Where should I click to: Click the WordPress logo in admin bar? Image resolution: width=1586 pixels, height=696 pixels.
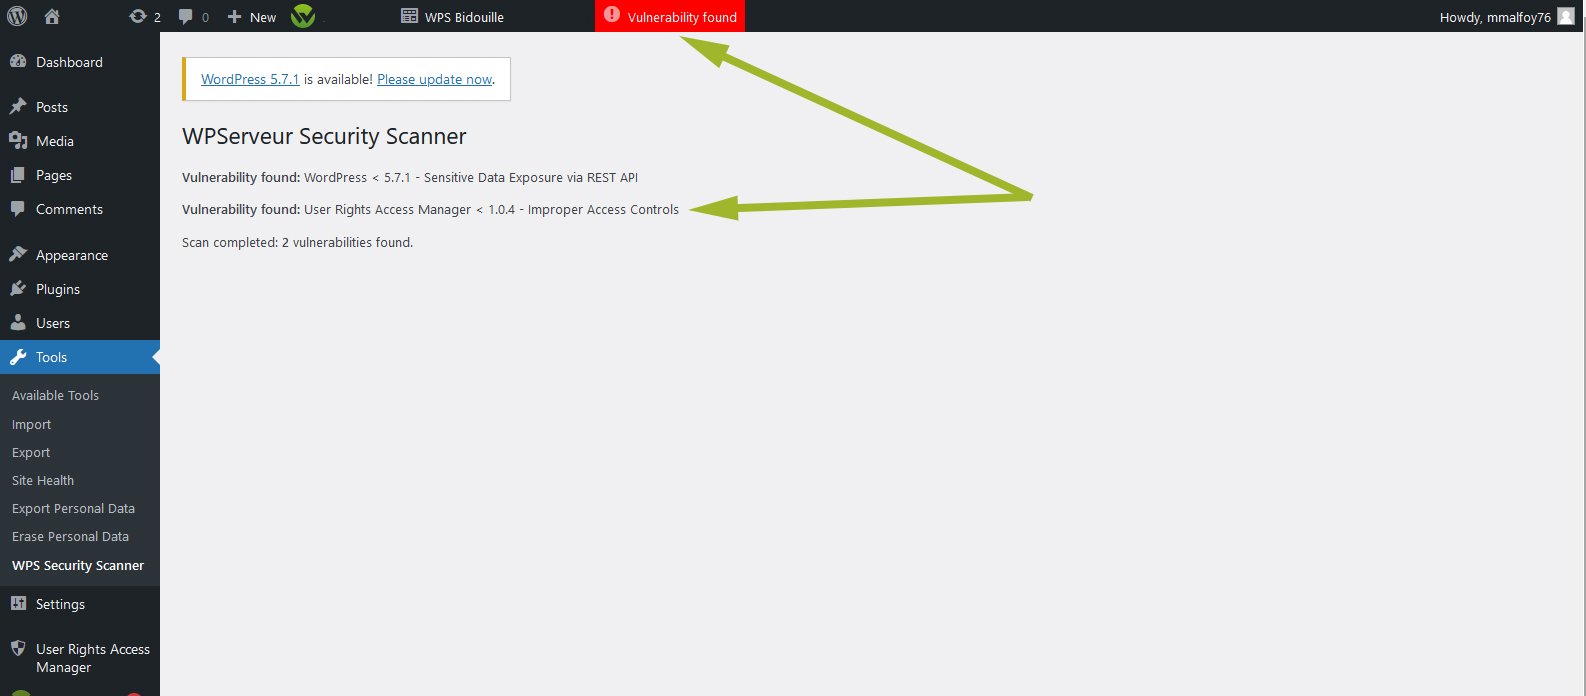18,16
